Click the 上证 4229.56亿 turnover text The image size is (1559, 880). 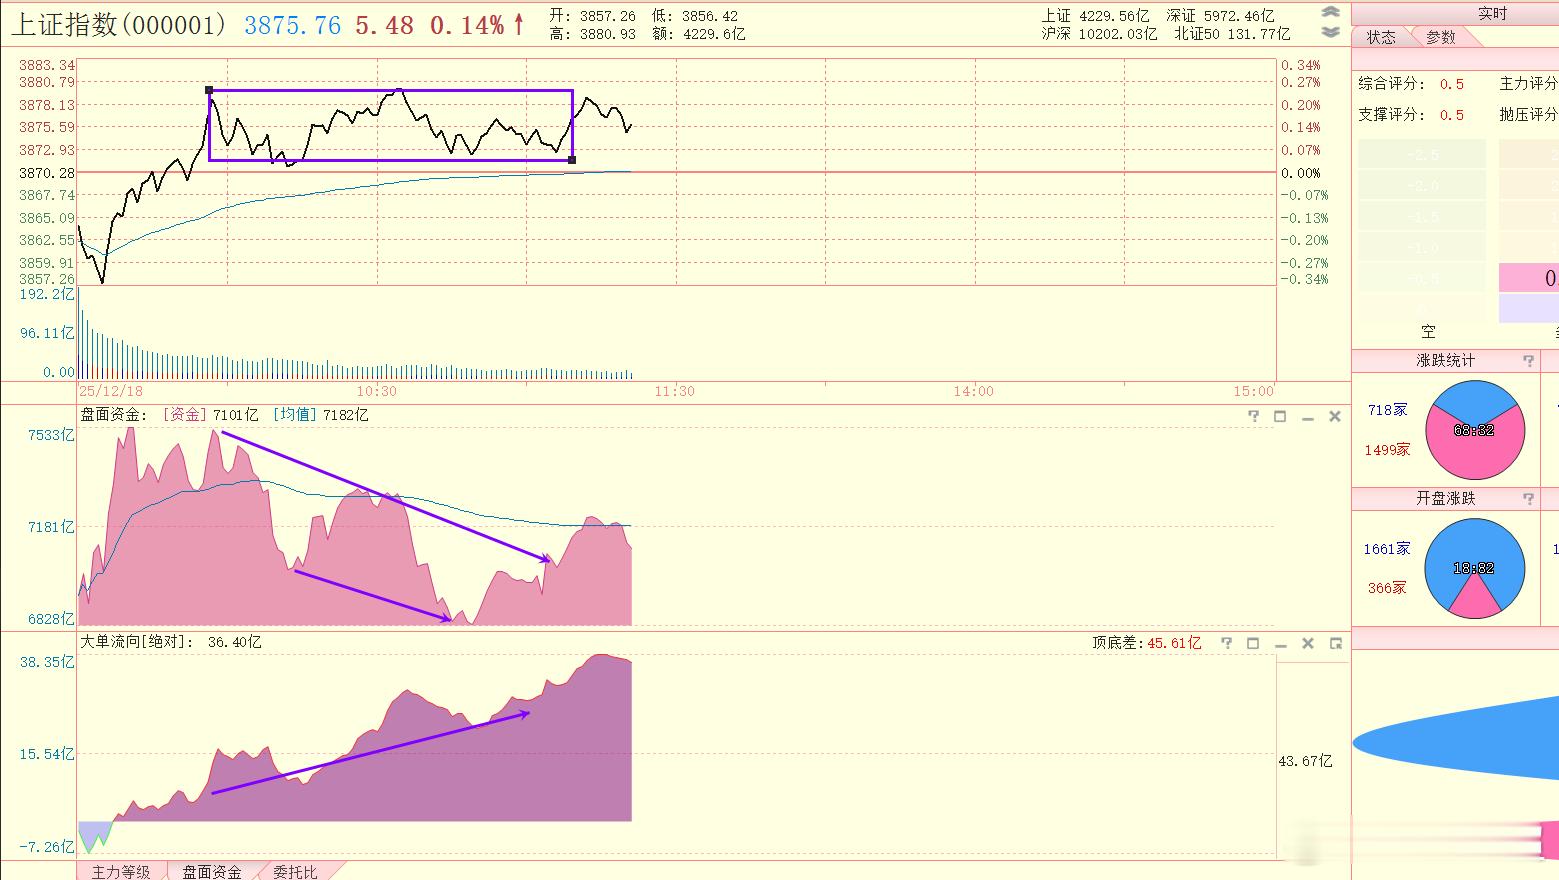point(1095,16)
